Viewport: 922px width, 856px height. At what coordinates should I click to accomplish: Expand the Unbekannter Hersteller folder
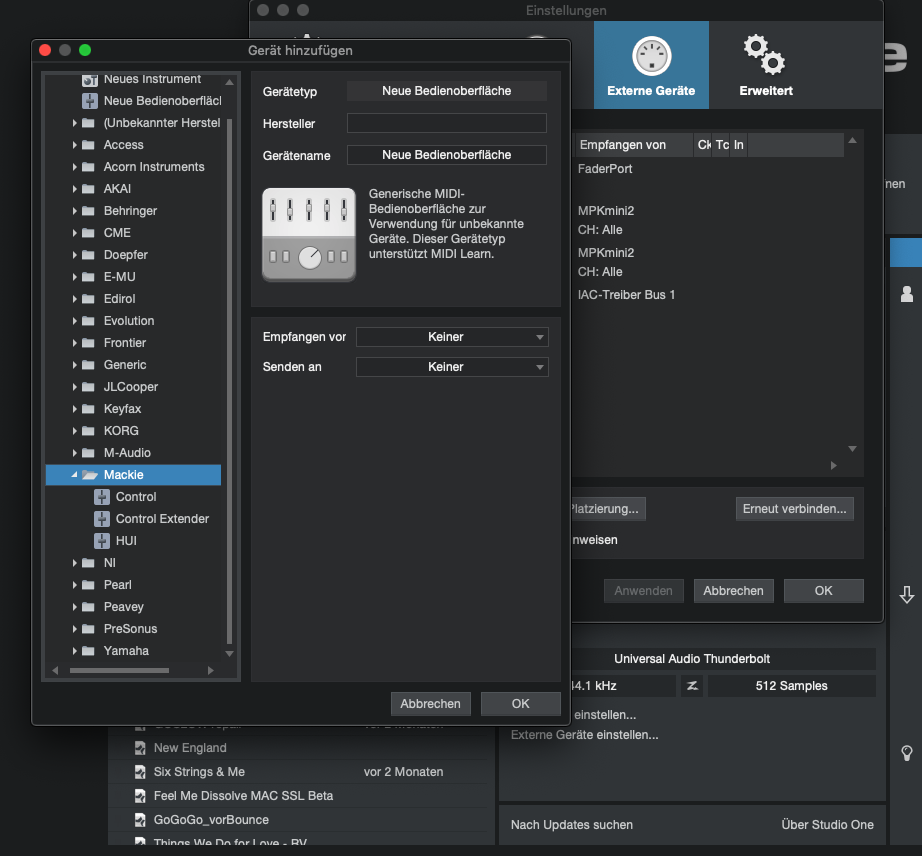point(74,123)
